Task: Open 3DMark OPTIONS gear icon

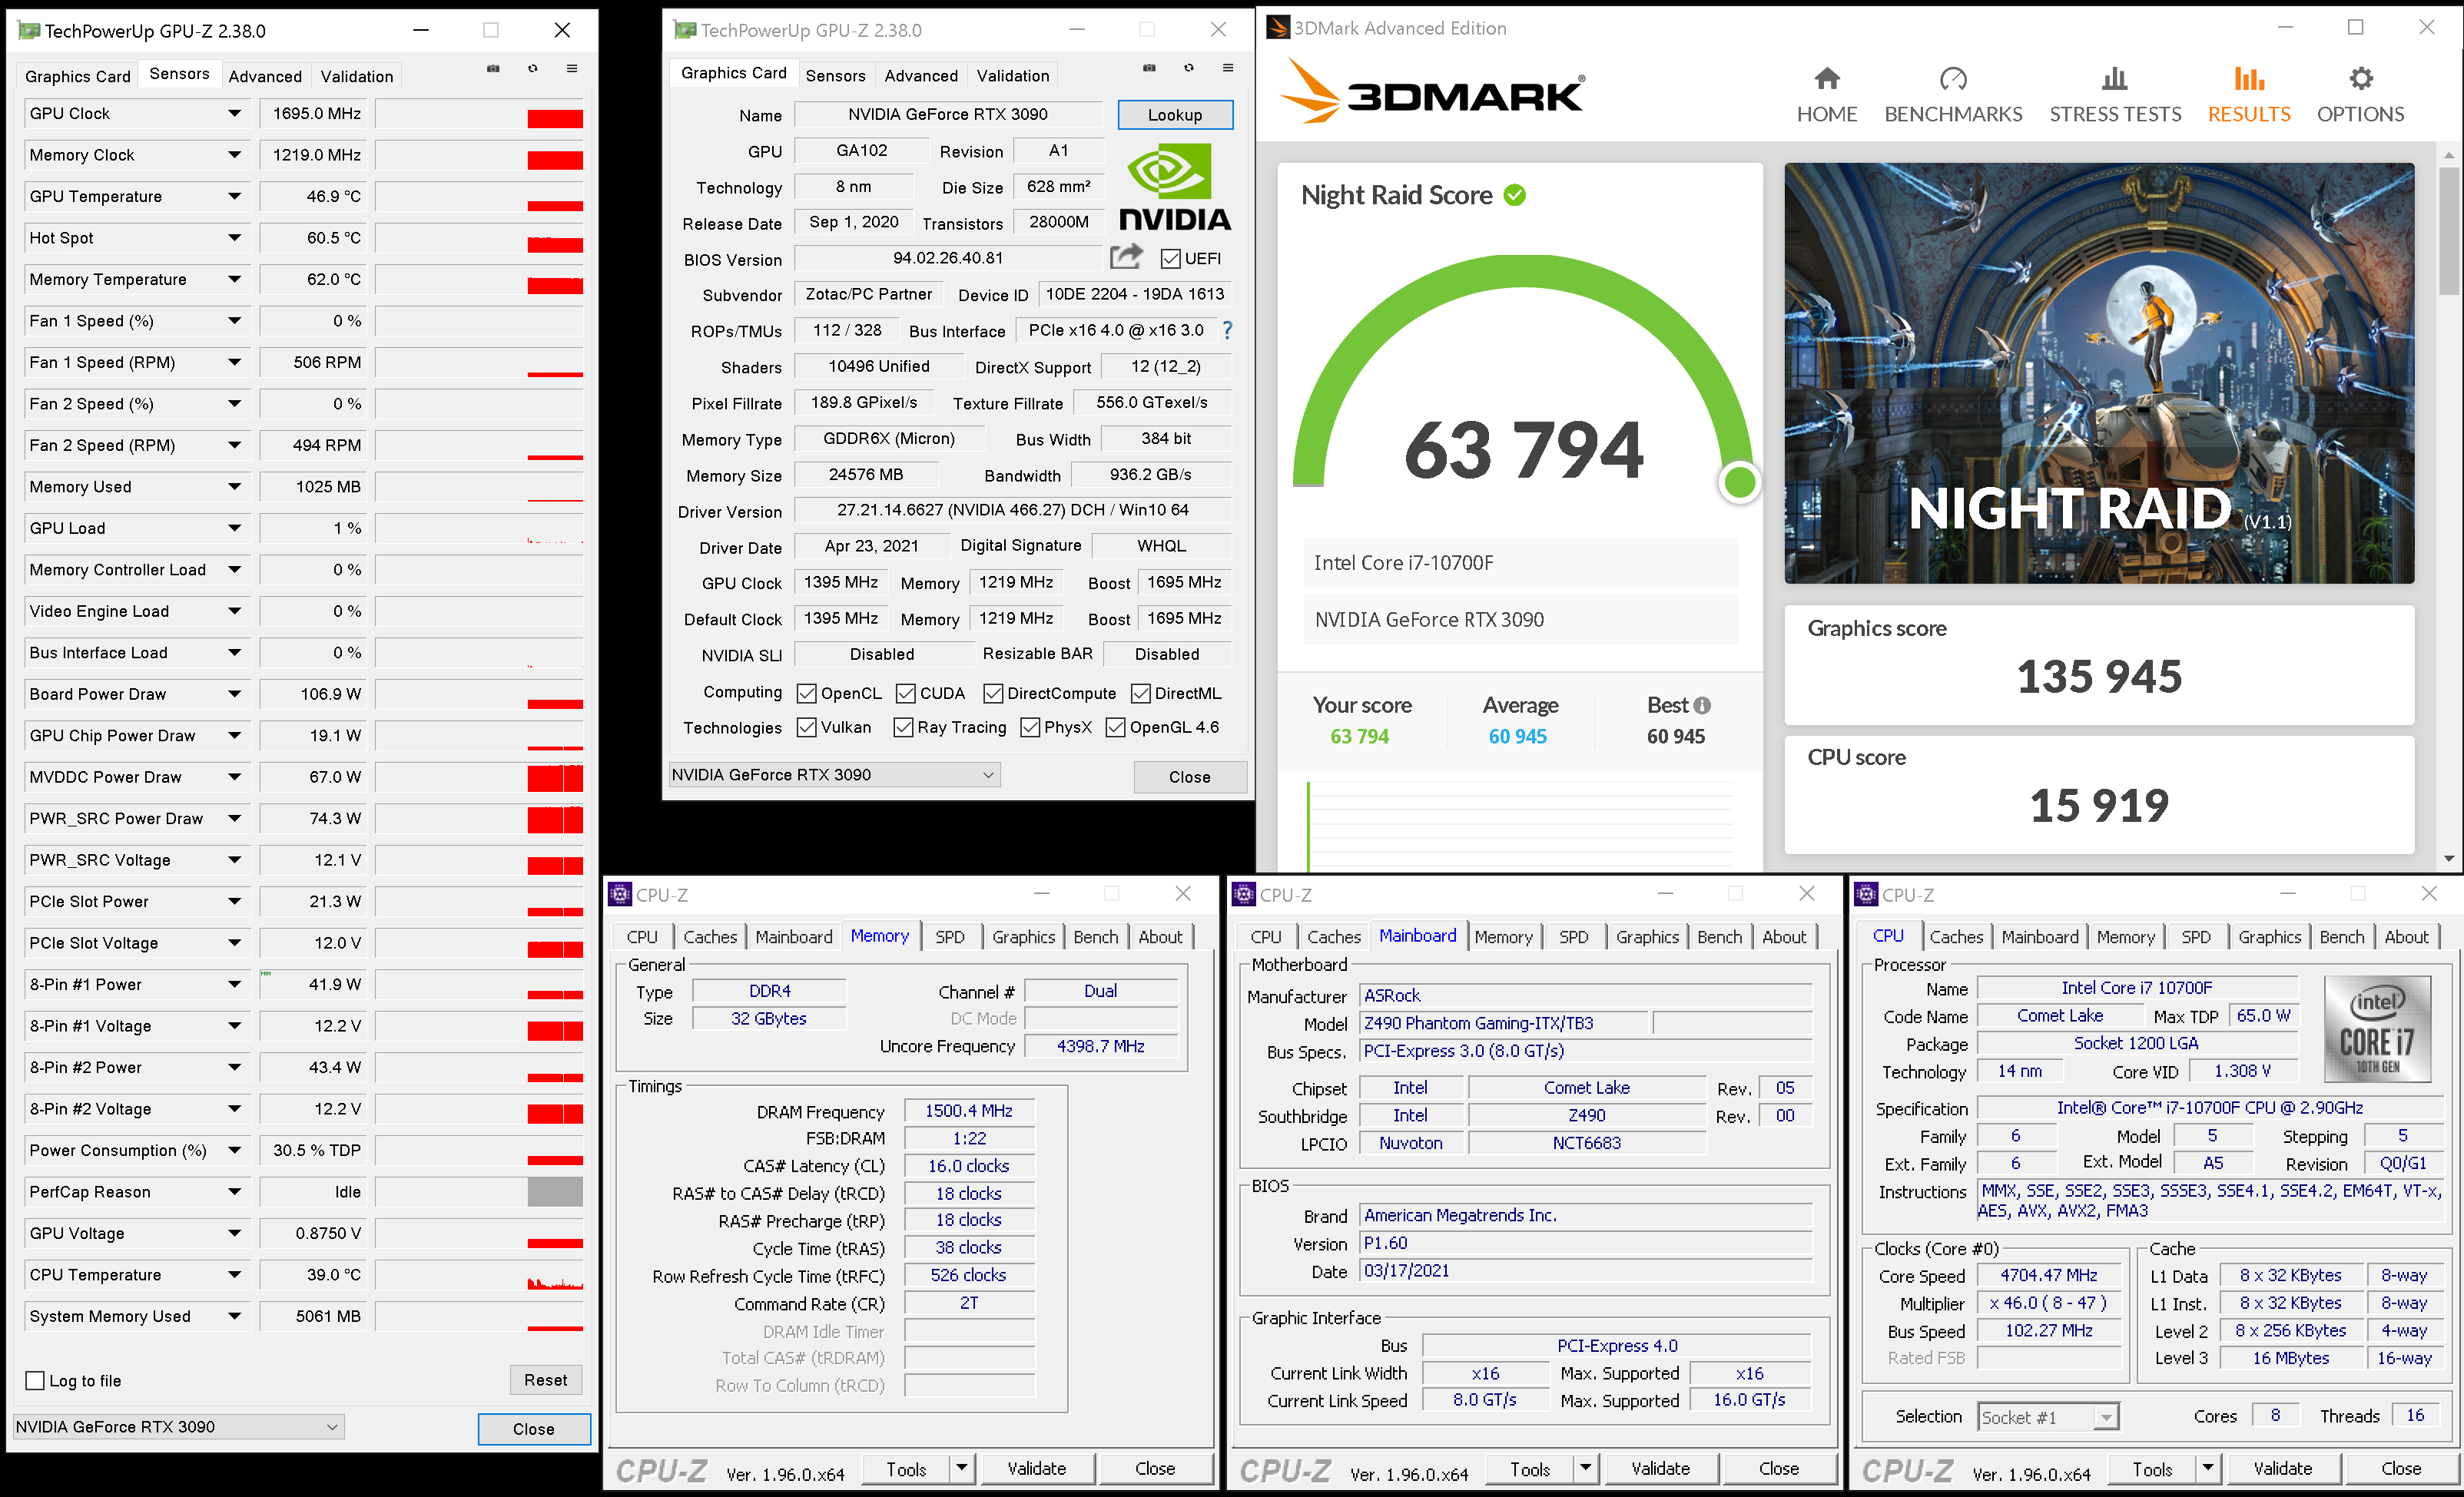Action: 2360,78
